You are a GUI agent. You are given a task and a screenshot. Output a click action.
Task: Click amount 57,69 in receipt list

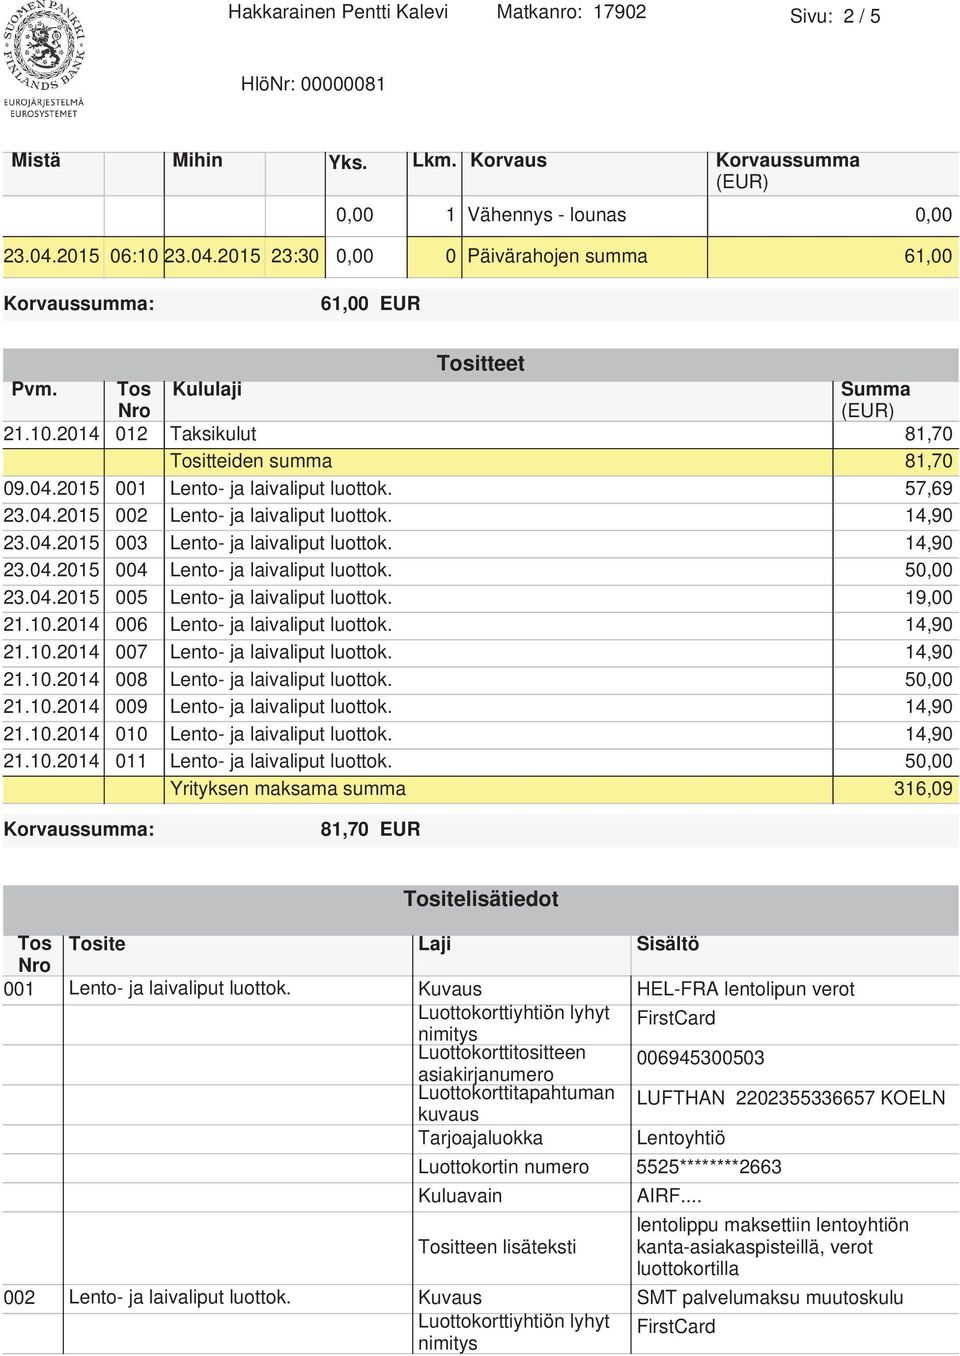928,489
